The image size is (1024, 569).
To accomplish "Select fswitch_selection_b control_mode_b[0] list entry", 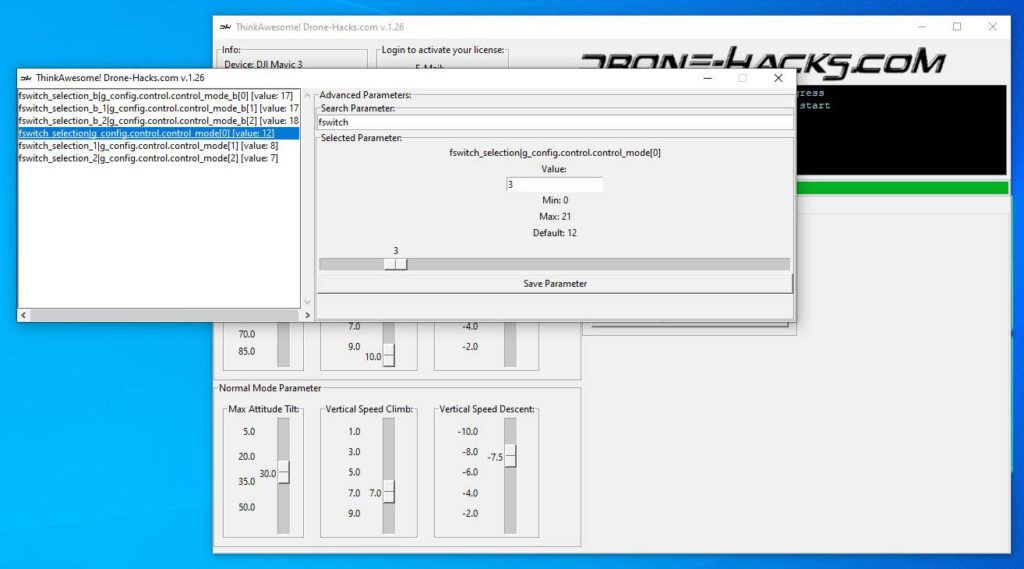I will point(158,95).
